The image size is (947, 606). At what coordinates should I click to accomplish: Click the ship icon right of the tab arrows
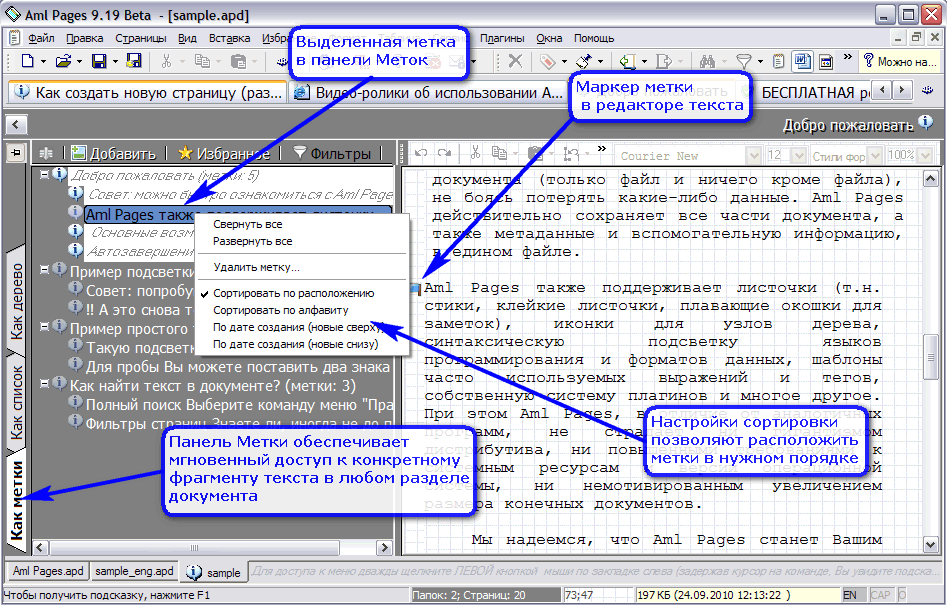coord(928,91)
